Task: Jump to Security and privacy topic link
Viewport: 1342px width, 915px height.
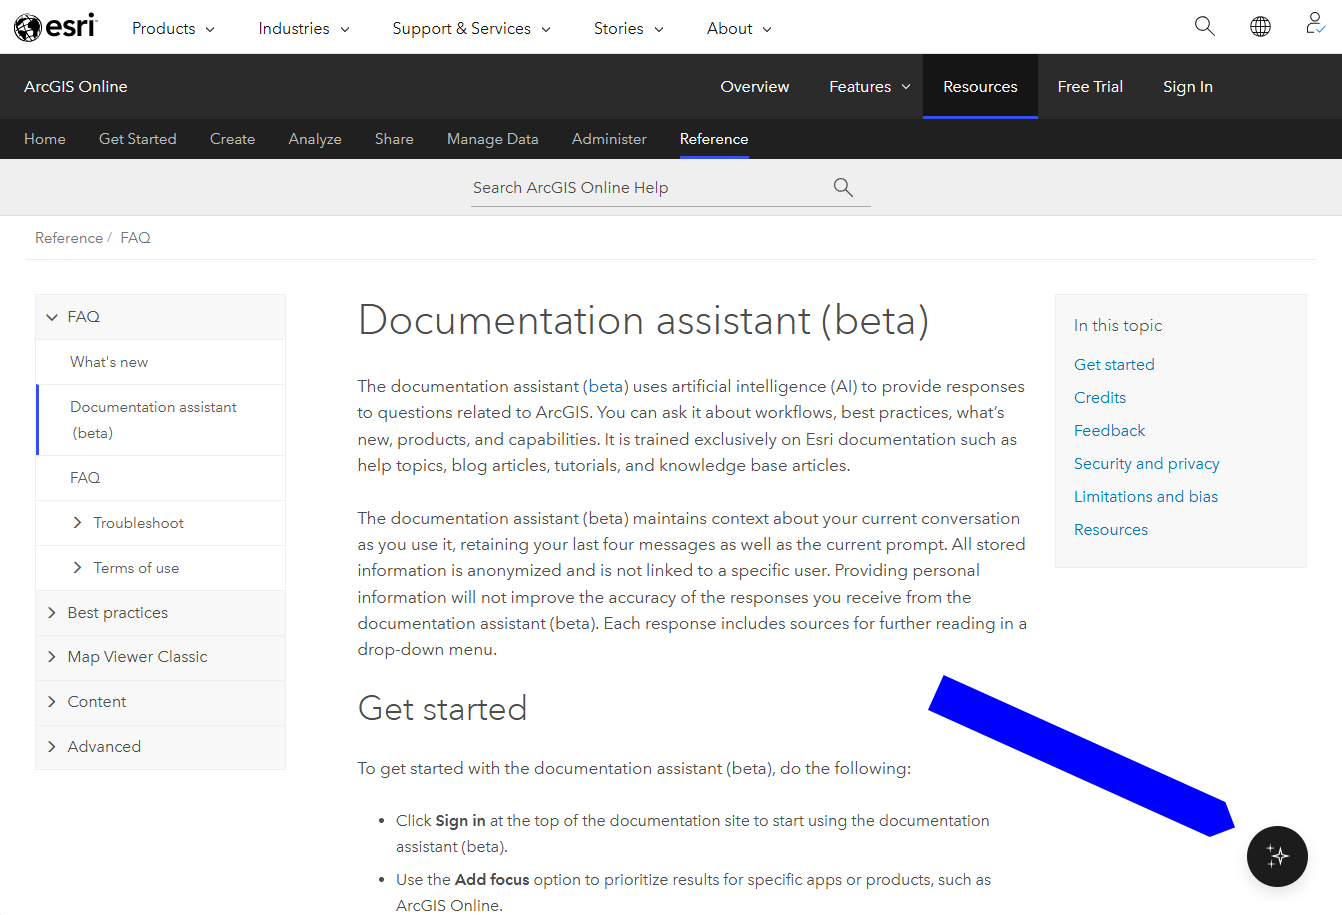Action: [1146, 463]
